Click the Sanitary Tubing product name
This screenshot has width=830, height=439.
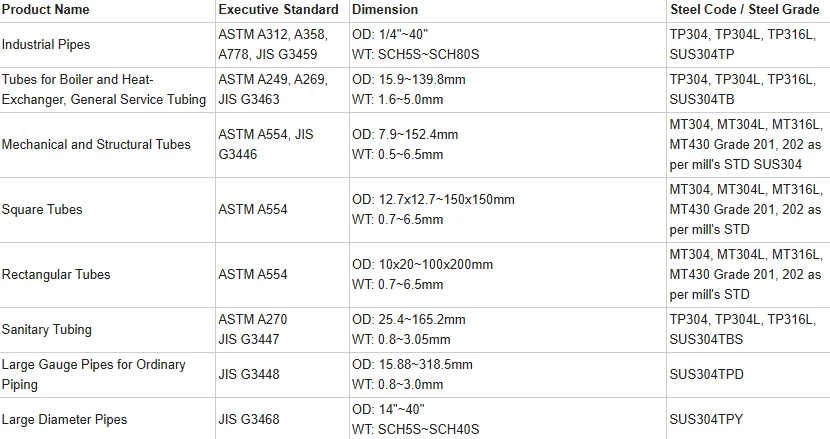pyautogui.click(x=47, y=329)
